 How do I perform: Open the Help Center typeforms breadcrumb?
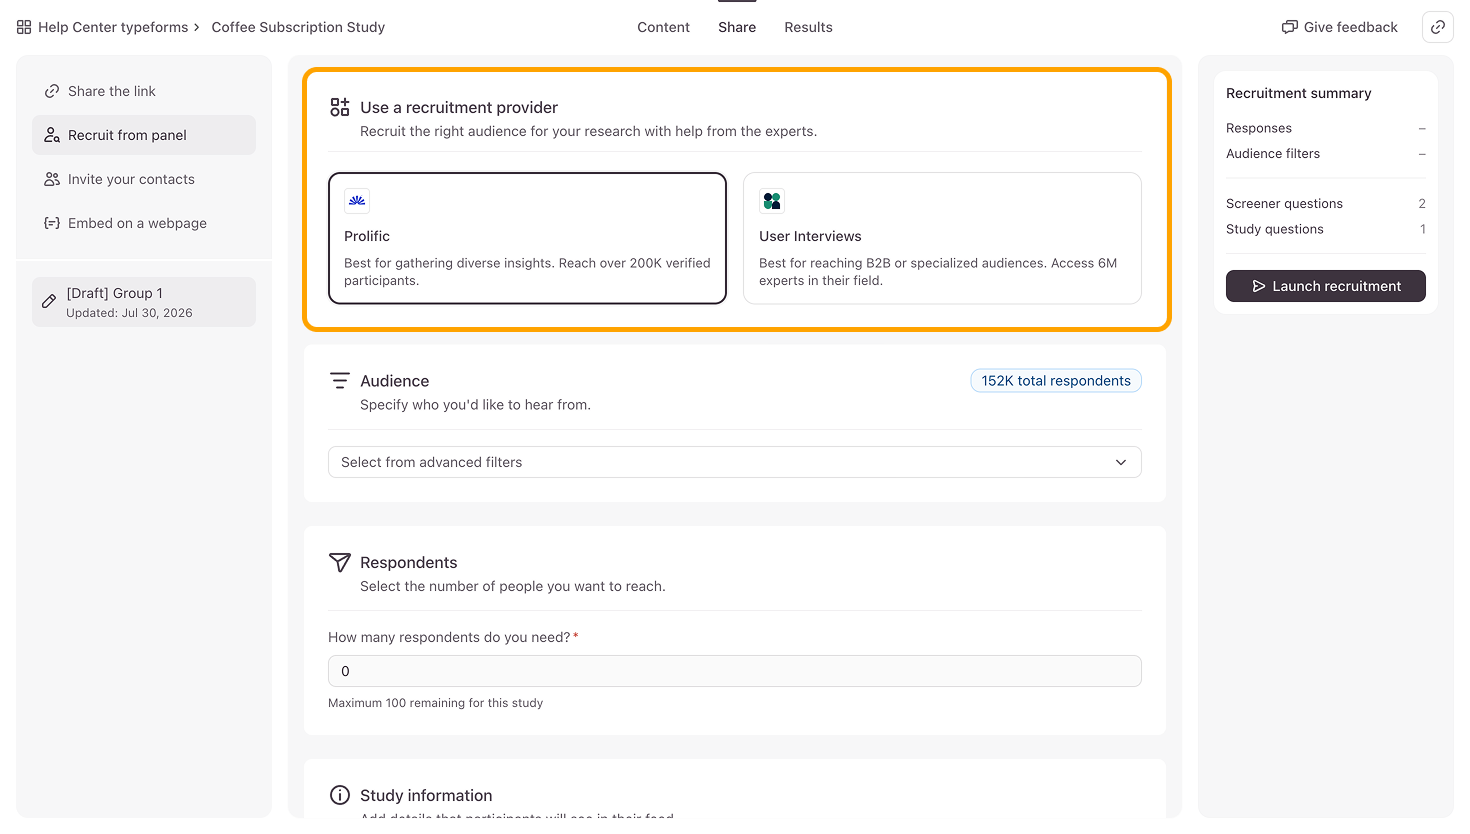coord(113,27)
